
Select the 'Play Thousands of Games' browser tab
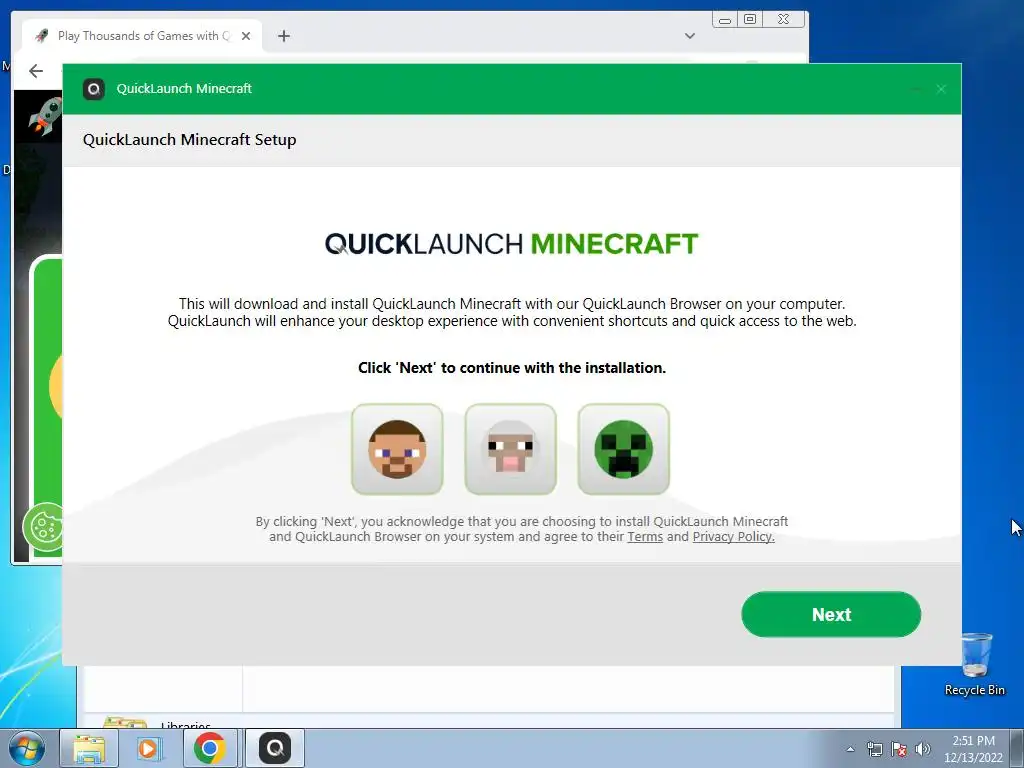pos(142,36)
